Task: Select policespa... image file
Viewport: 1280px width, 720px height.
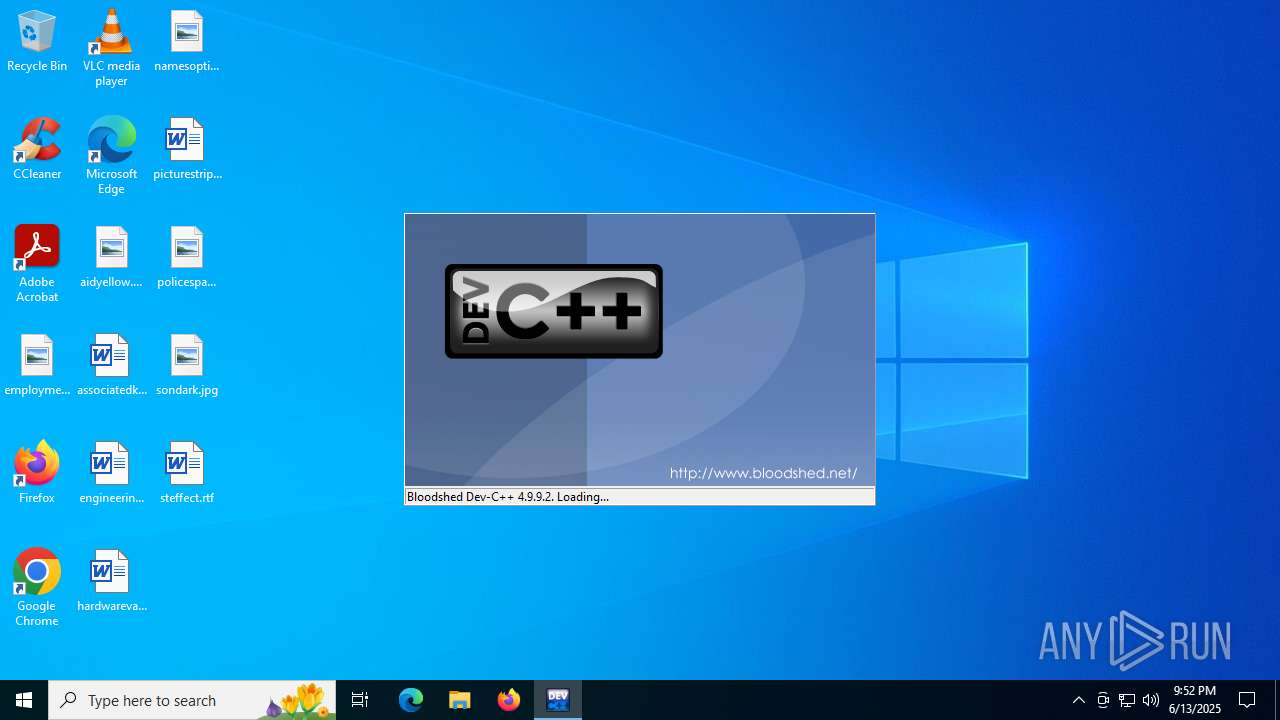Action: (x=186, y=257)
